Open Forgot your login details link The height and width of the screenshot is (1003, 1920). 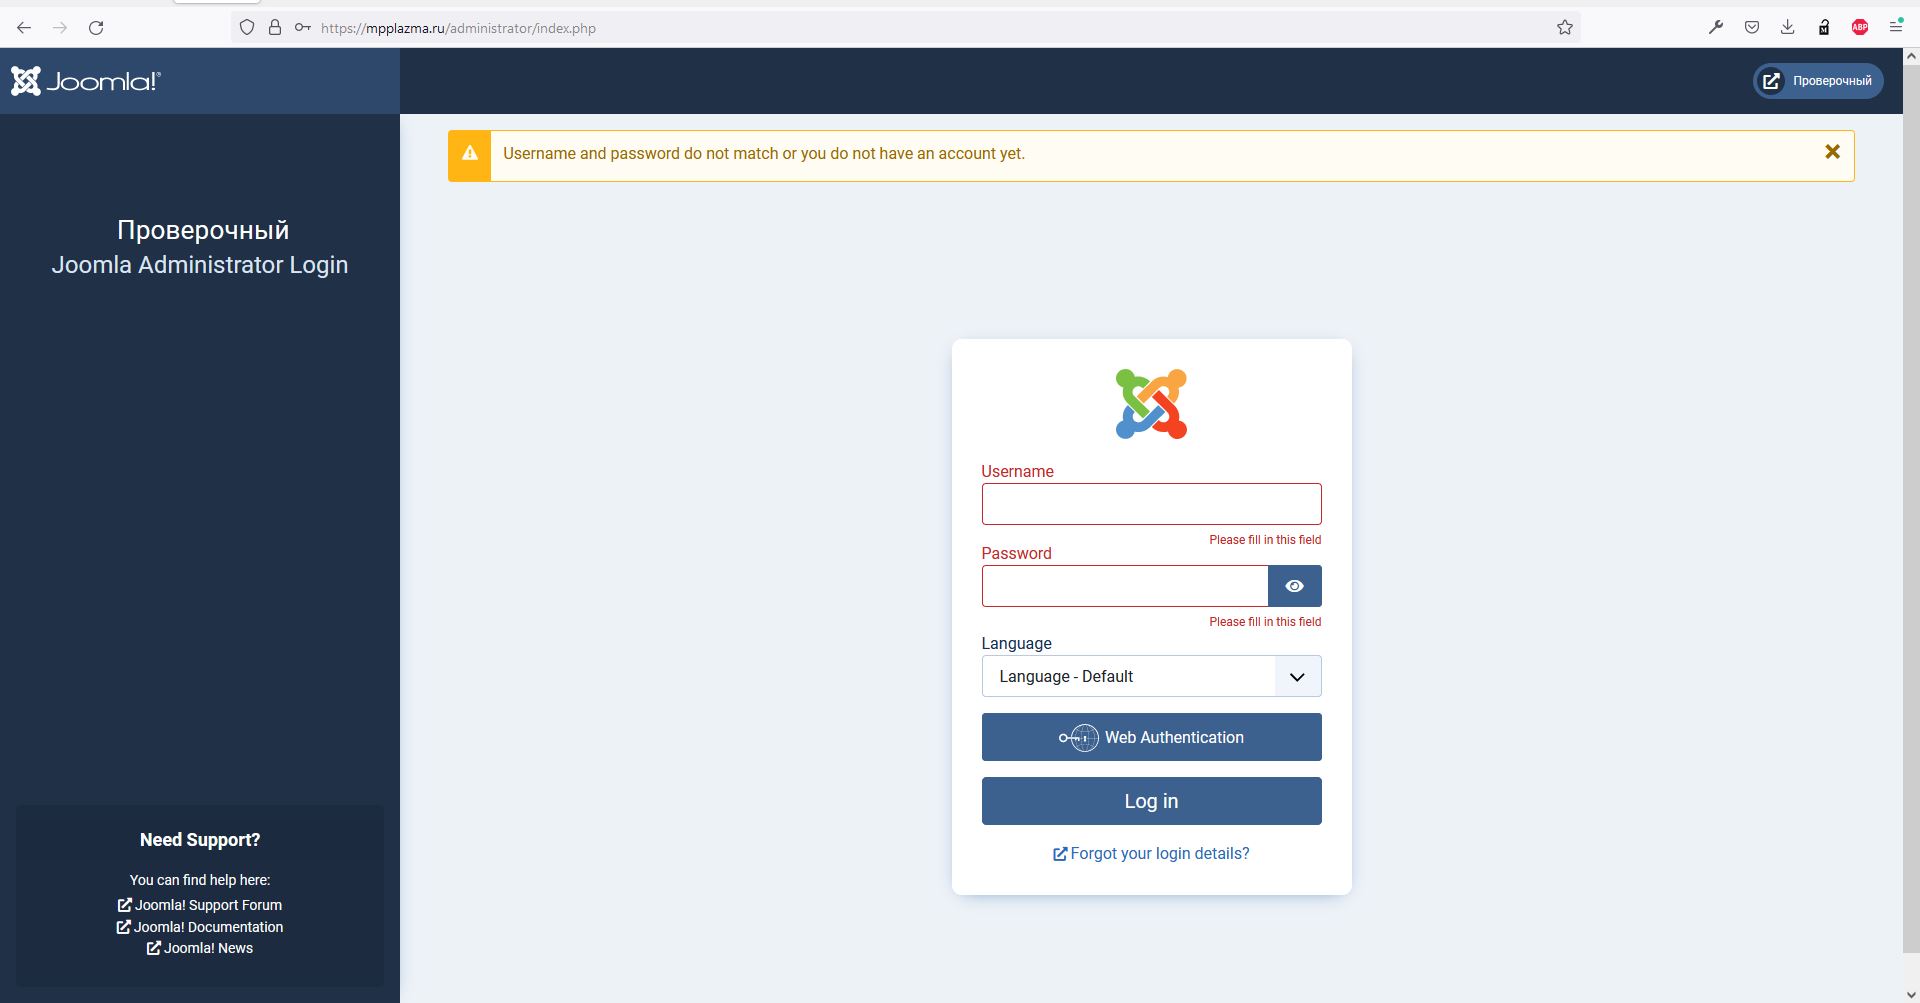(x=1151, y=854)
